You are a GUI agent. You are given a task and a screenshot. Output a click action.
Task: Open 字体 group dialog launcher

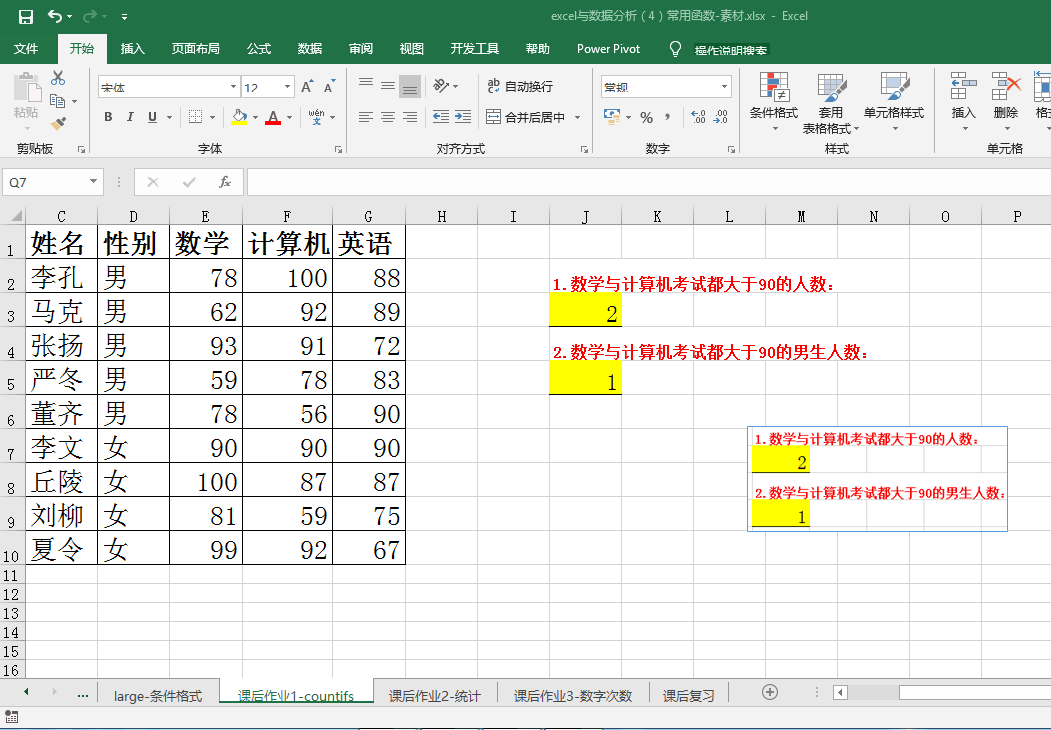pyautogui.click(x=338, y=149)
